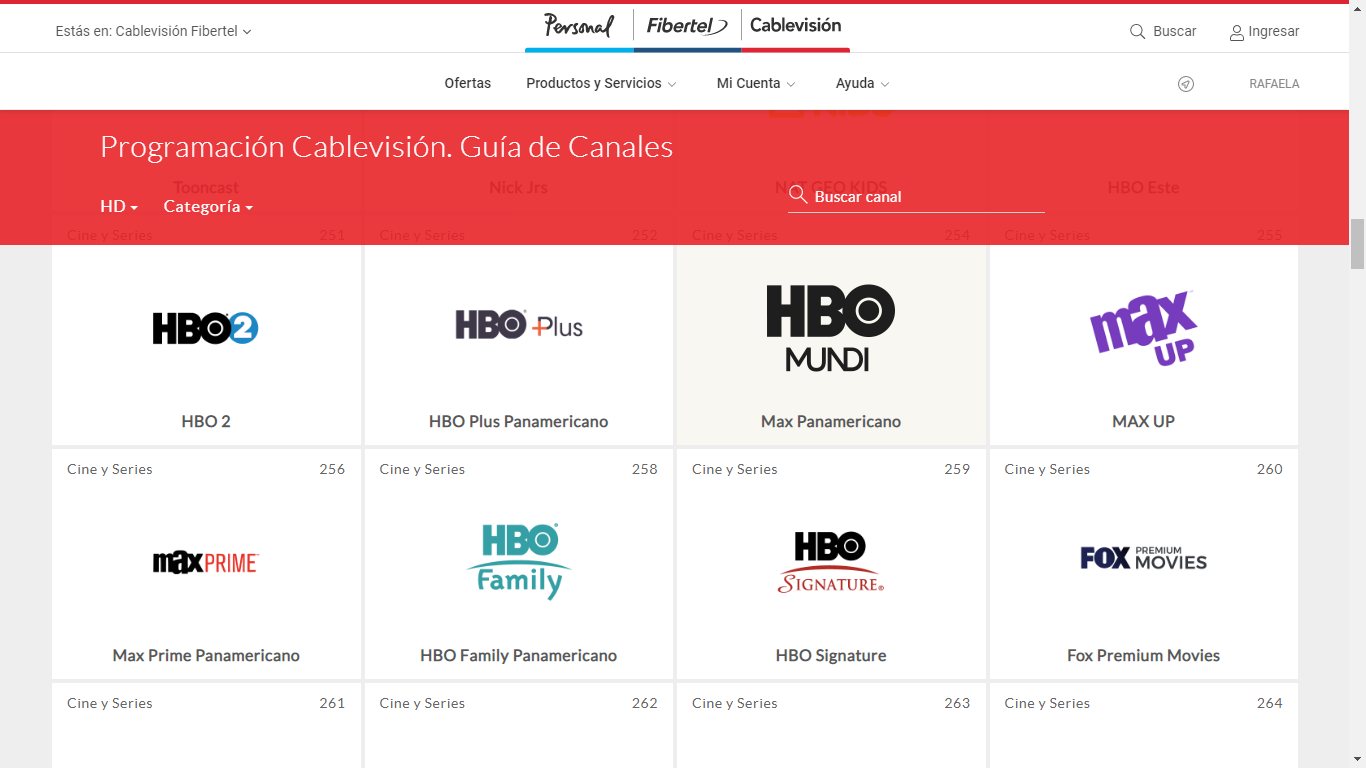Expand the Ayuda menu
This screenshot has height=768, width=1366.
click(862, 83)
